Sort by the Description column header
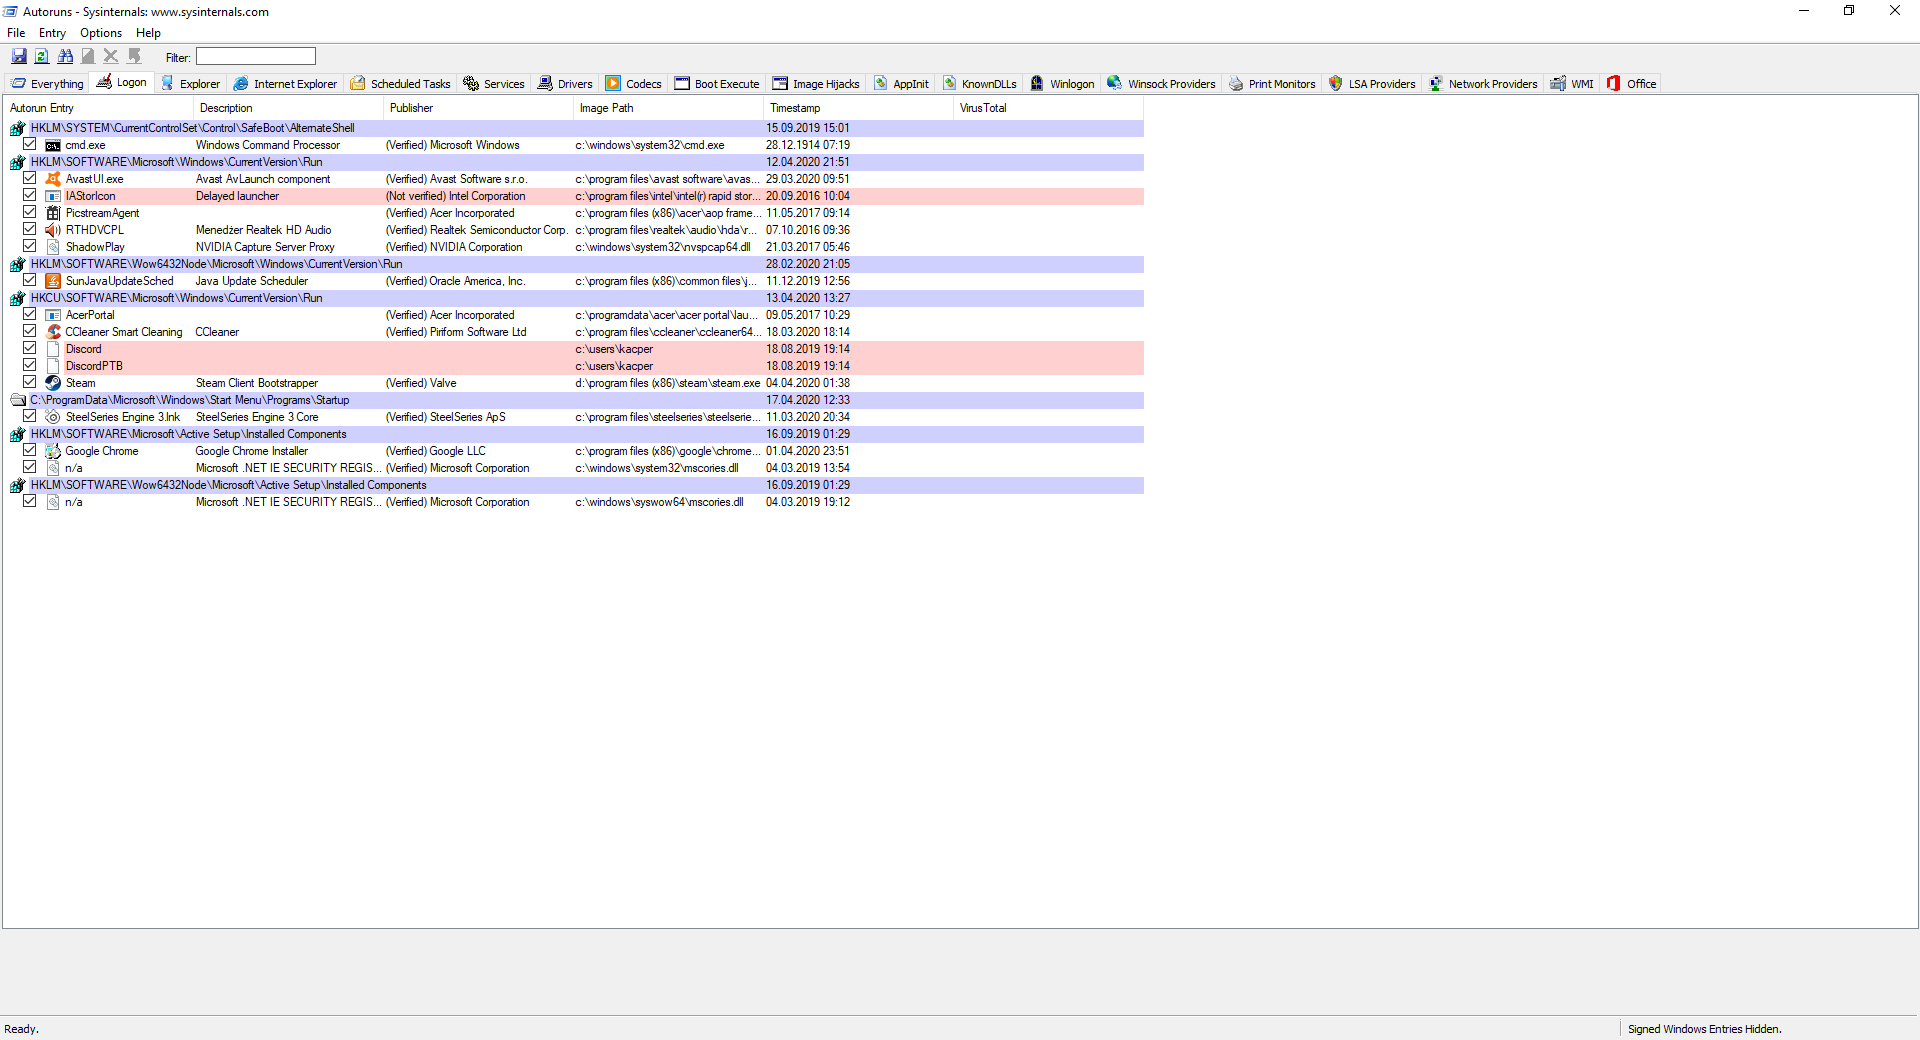This screenshot has height=1040, width=1920. [287, 108]
